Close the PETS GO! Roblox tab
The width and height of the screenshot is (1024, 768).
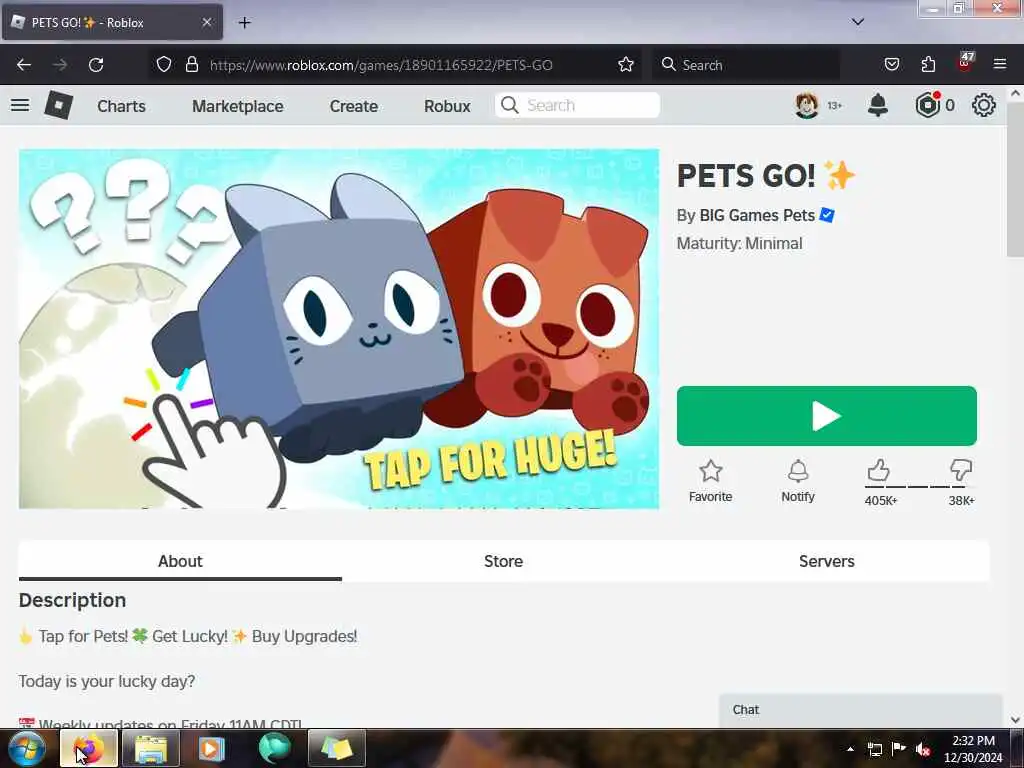(206, 22)
